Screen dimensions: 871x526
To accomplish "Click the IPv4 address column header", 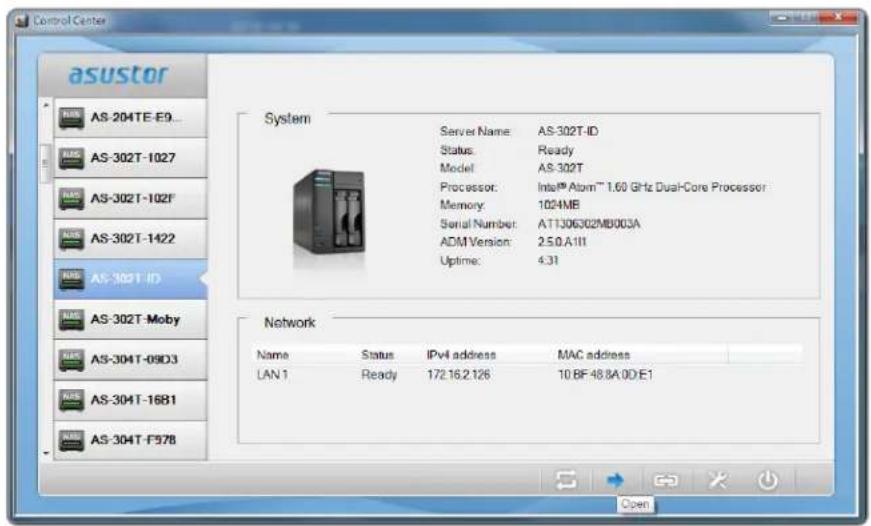I will click(461, 355).
